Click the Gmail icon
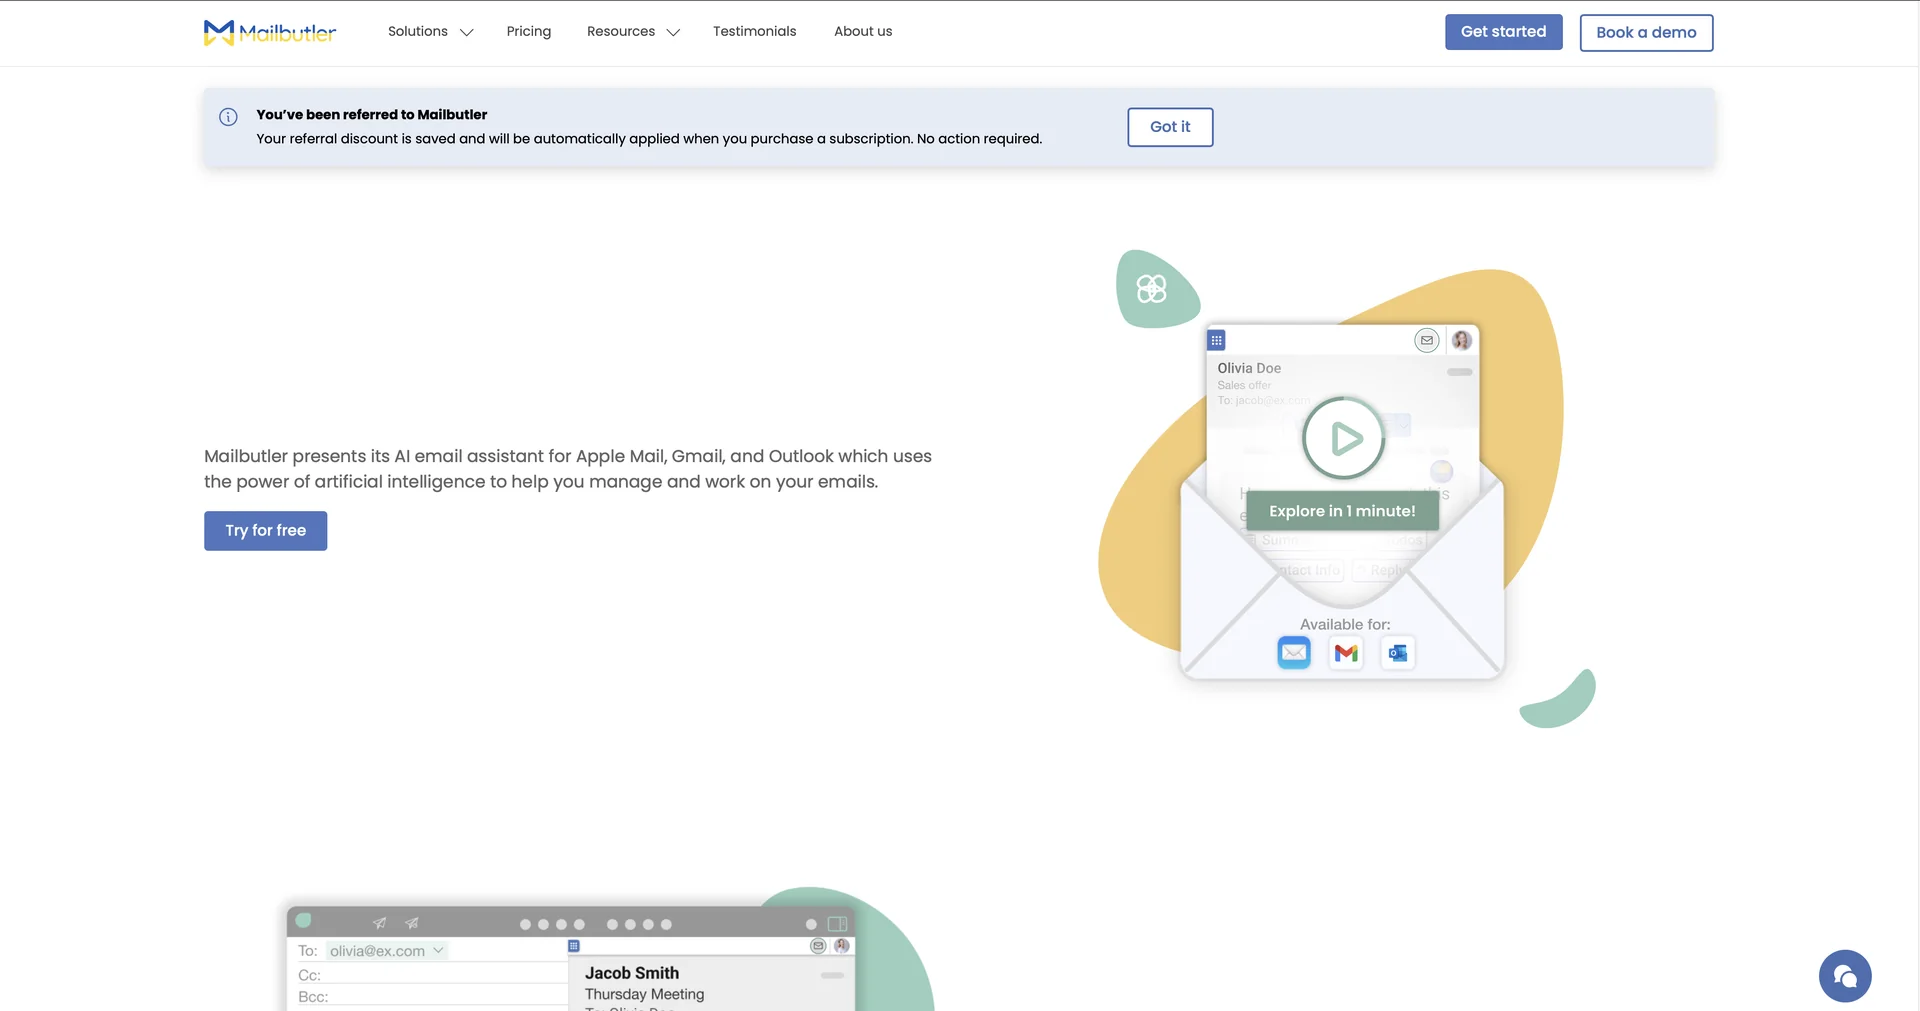 [x=1346, y=653]
